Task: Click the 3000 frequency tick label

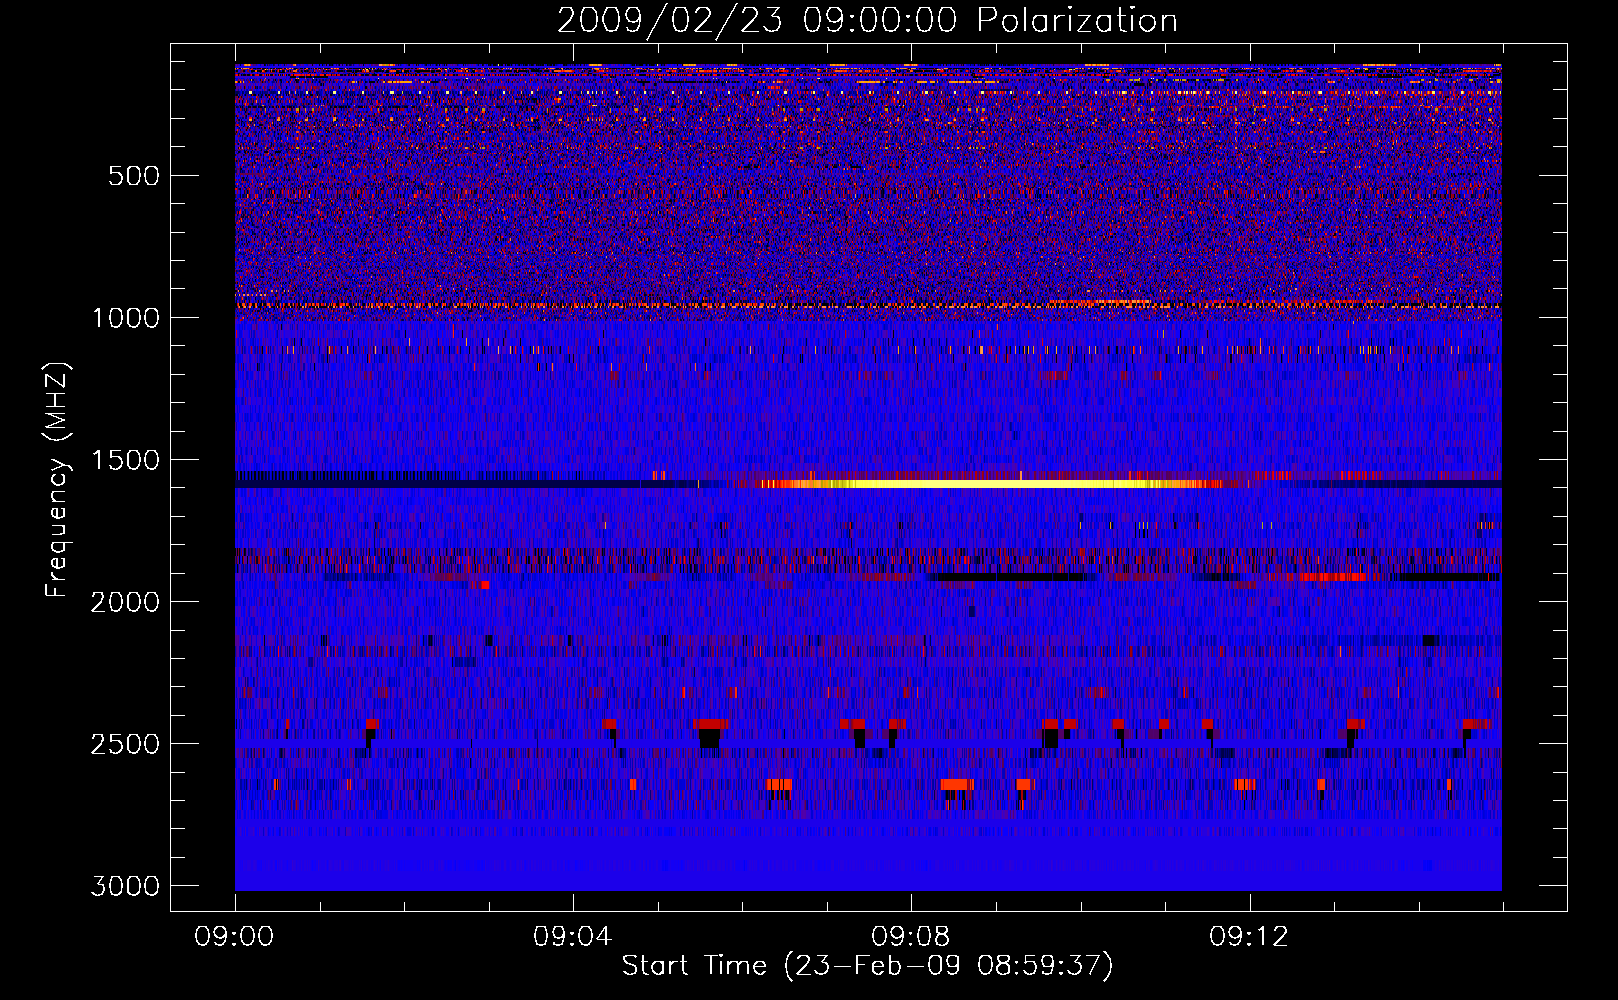Action: pyautogui.click(x=125, y=886)
